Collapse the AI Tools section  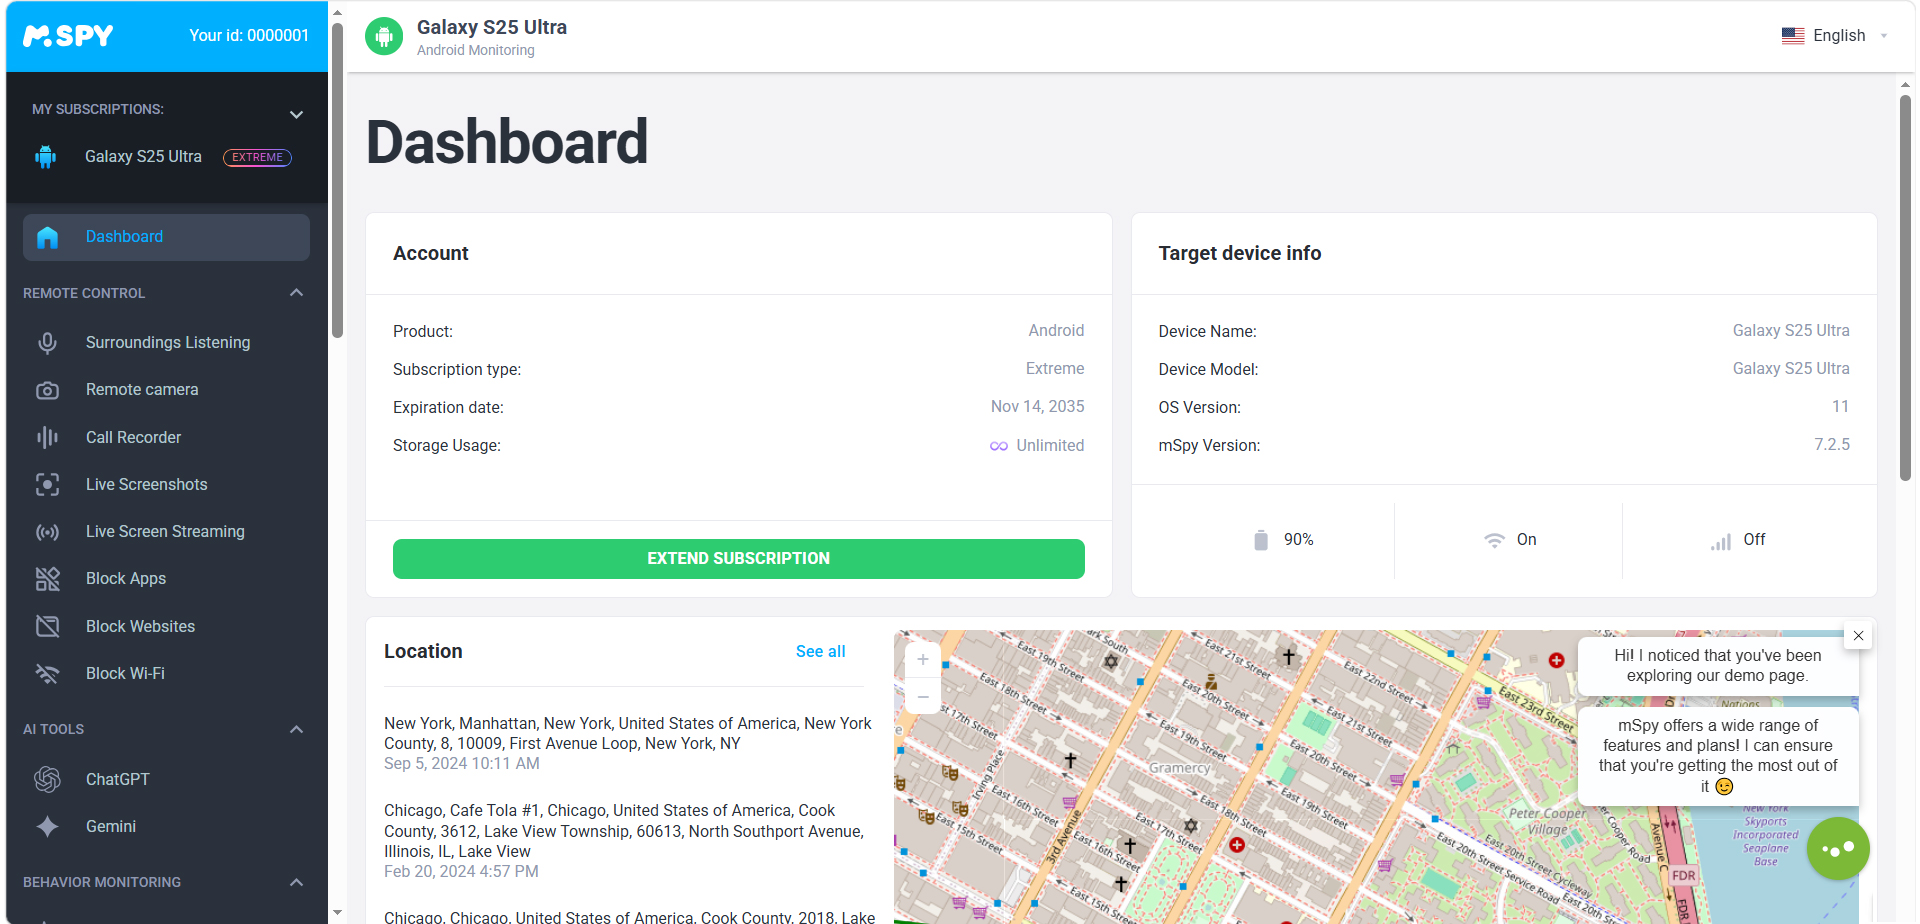tap(296, 729)
